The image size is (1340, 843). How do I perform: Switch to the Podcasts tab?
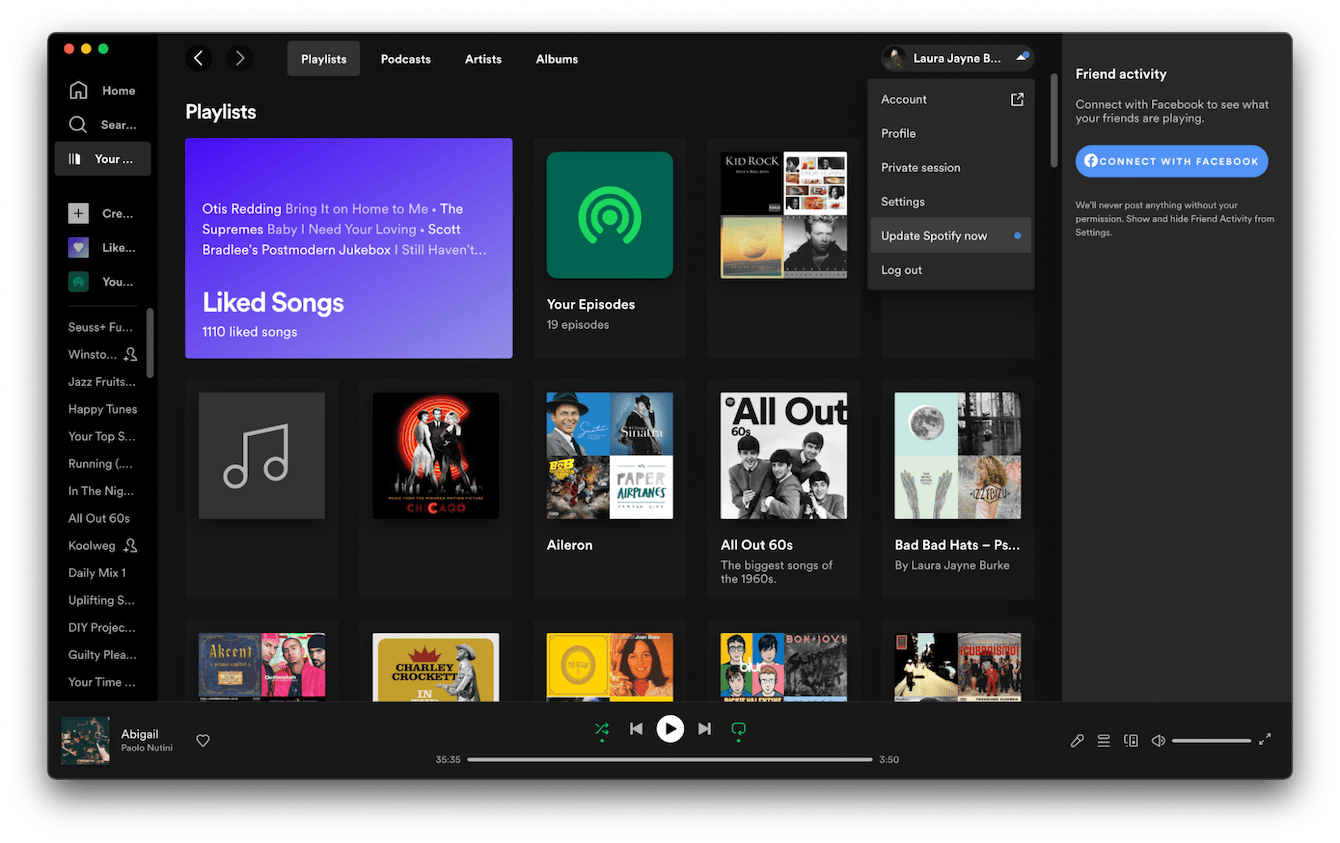(x=405, y=59)
